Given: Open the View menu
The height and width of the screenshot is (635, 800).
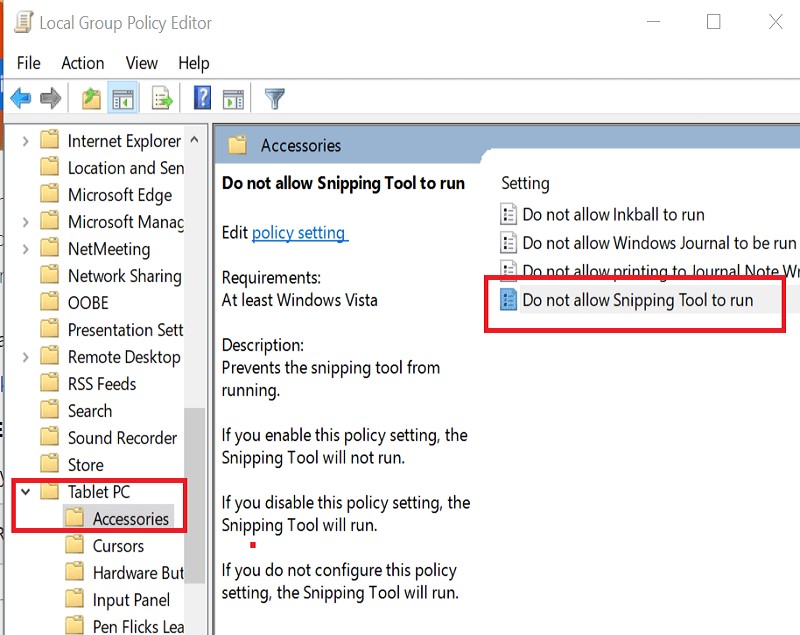Looking at the screenshot, I should pos(141,63).
